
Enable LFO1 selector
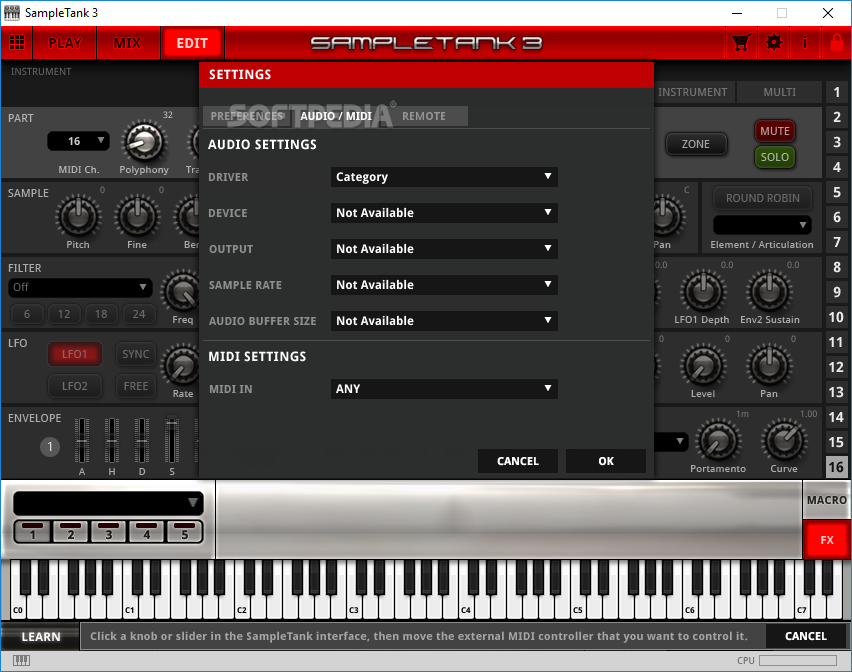tap(74, 354)
